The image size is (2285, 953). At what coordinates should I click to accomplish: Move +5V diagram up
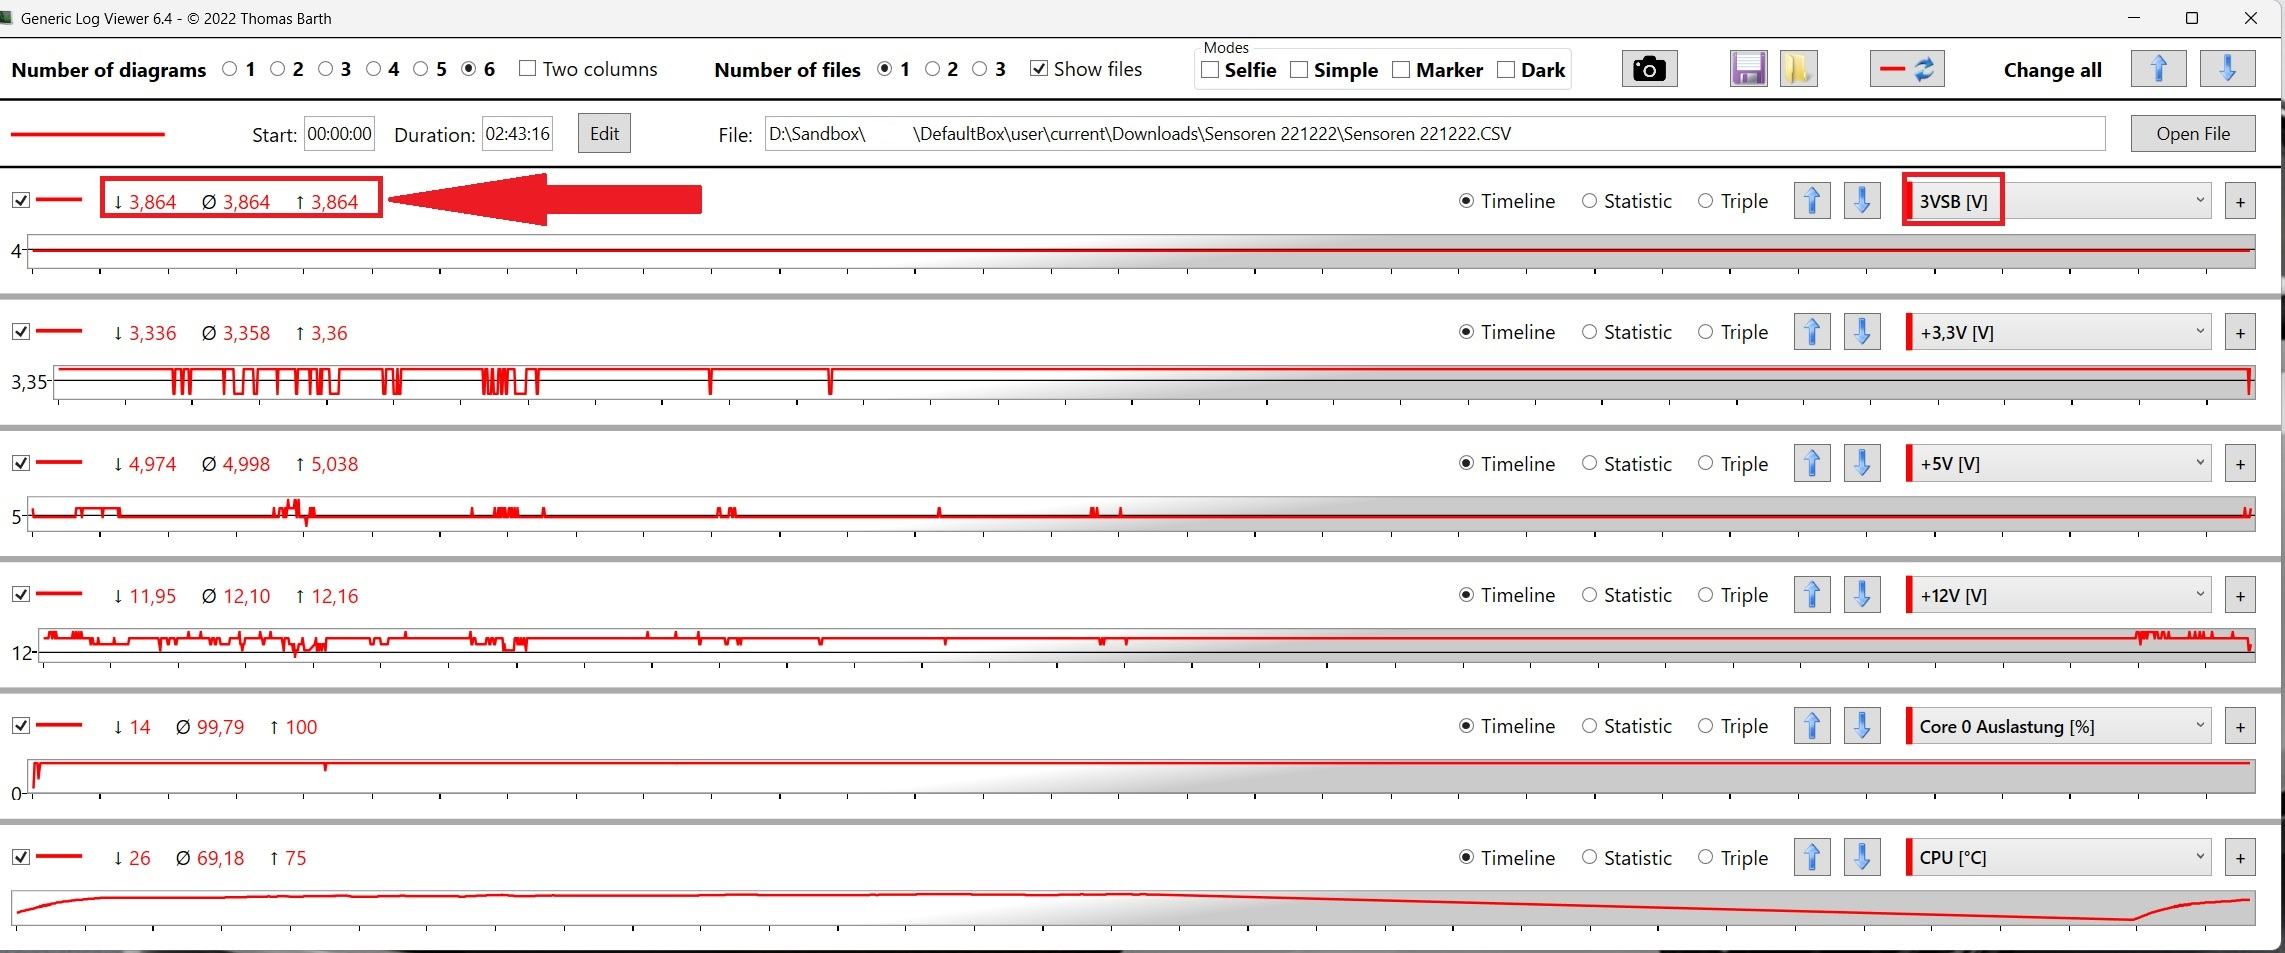[x=1812, y=463]
